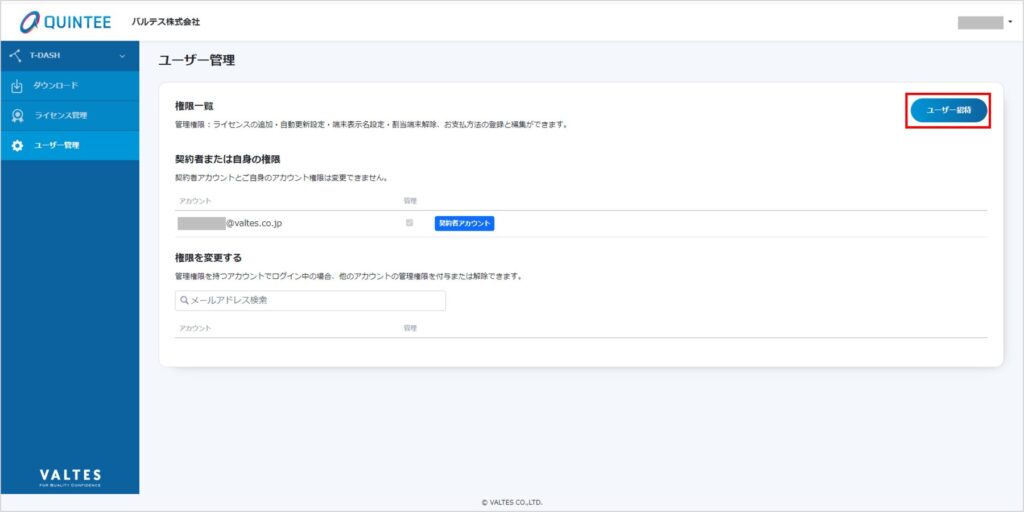Toggle the 管理 checkbox for the valtes.co.jp account
The height and width of the screenshot is (512, 1024).
(x=409, y=223)
